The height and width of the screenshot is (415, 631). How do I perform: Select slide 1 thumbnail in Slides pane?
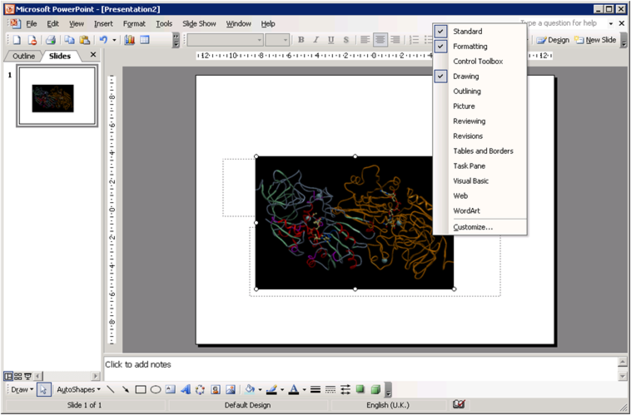pyautogui.click(x=57, y=97)
